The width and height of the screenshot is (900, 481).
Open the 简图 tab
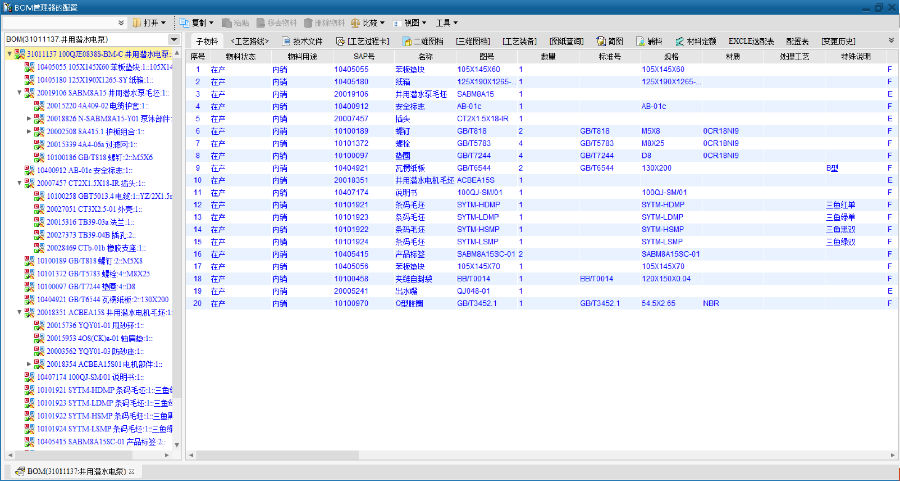coord(609,41)
